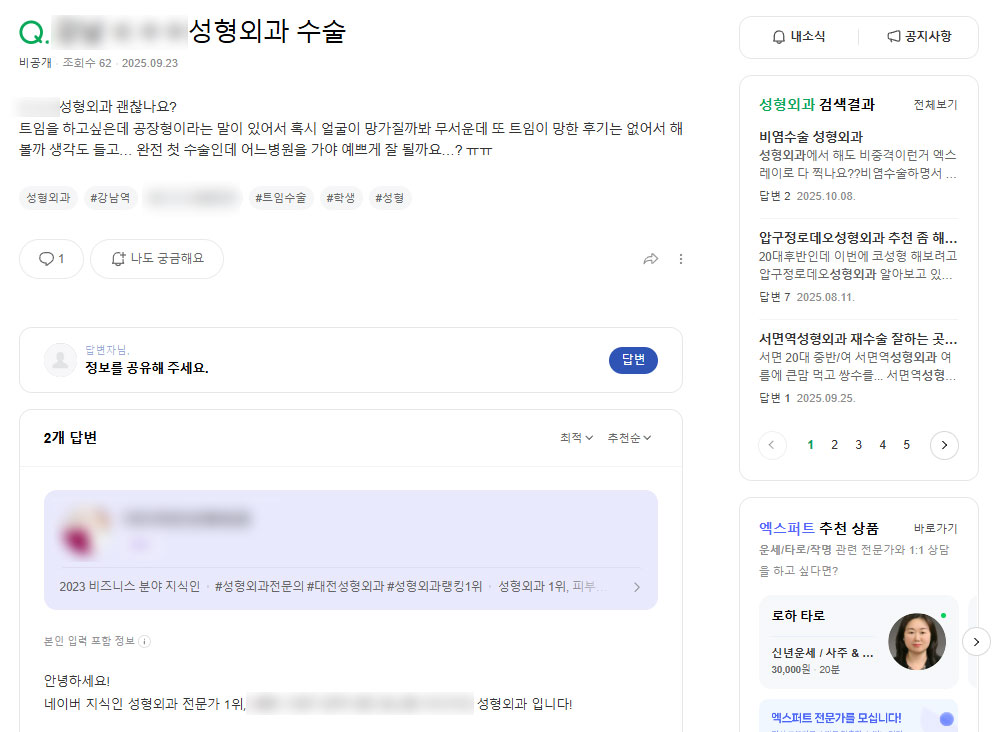
Task: Go to next search results page arrow
Action: [x=944, y=445]
